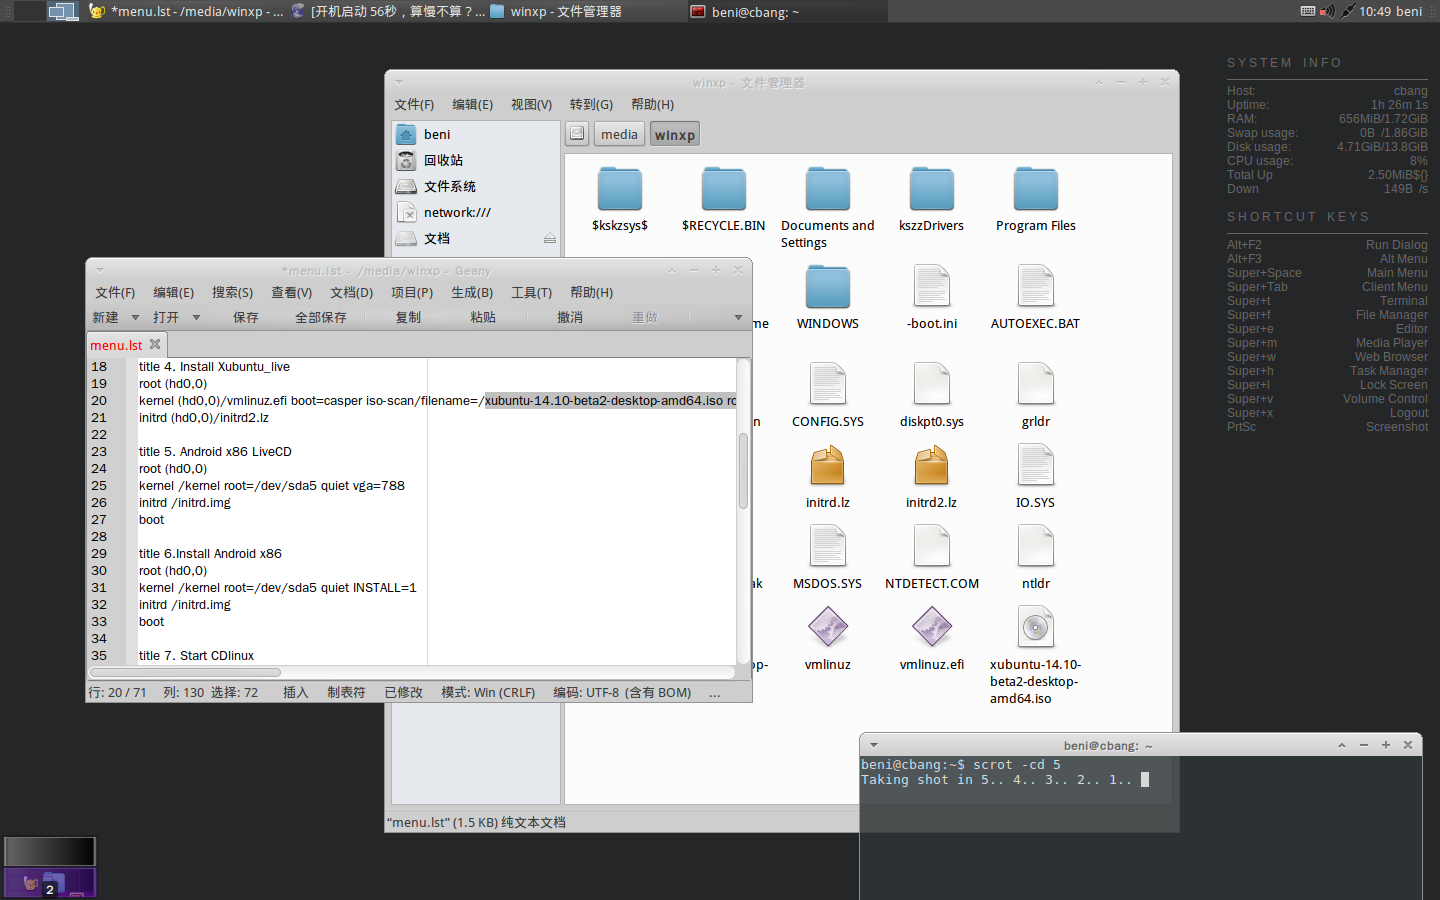
Task: Switch workspace via bottom-left pager thumbnail
Action: tap(50, 851)
